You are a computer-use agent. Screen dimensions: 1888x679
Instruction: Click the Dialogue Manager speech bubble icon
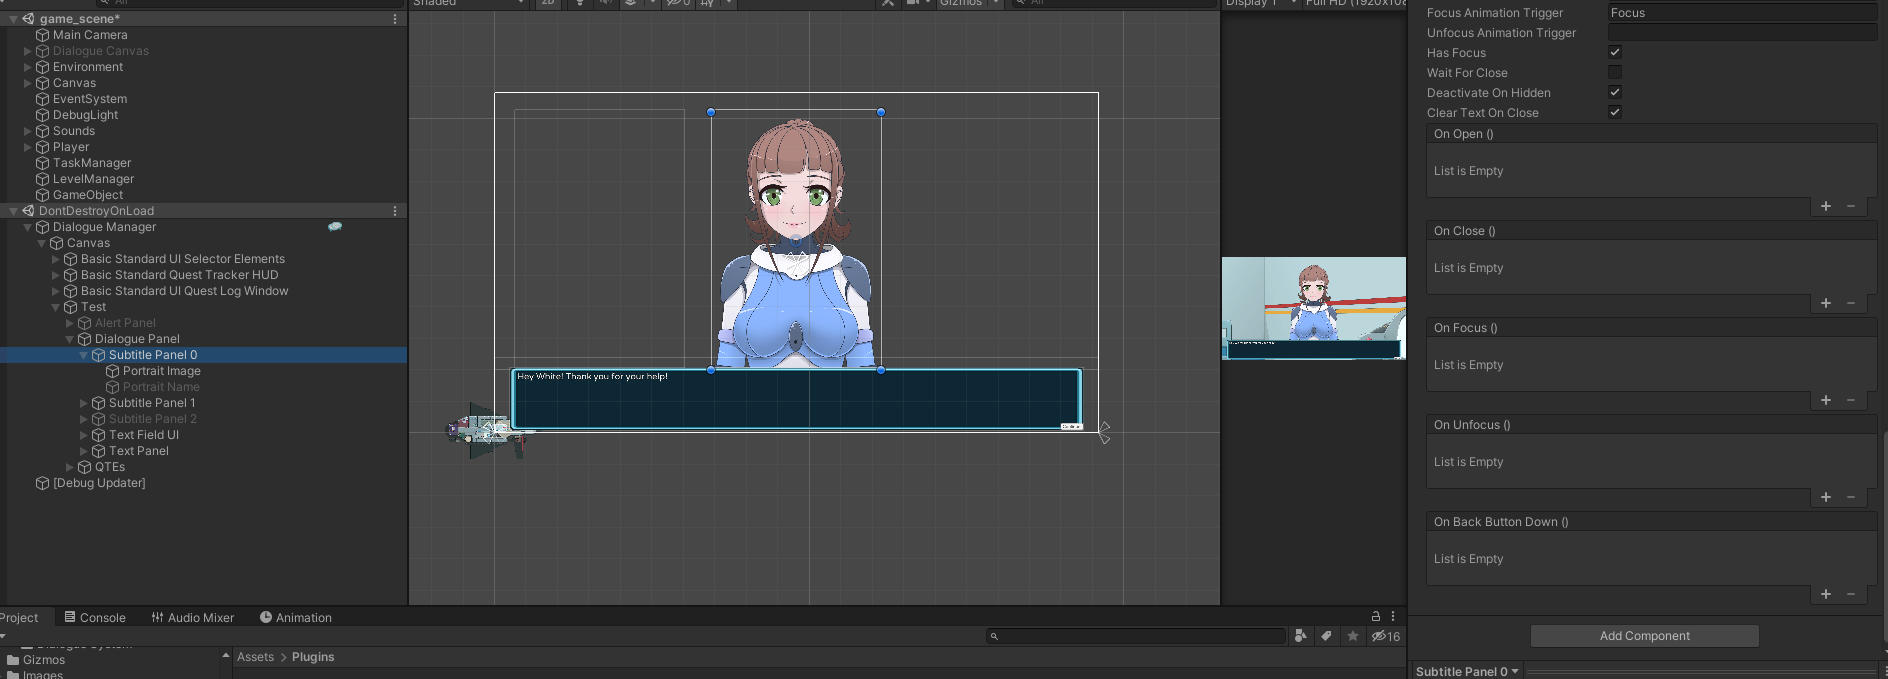335,227
